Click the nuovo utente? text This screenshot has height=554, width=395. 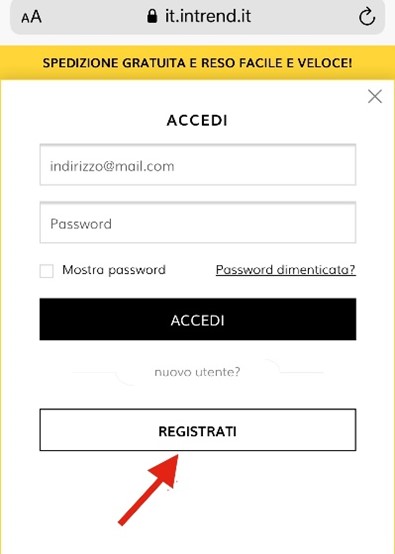(x=197, y=372)
